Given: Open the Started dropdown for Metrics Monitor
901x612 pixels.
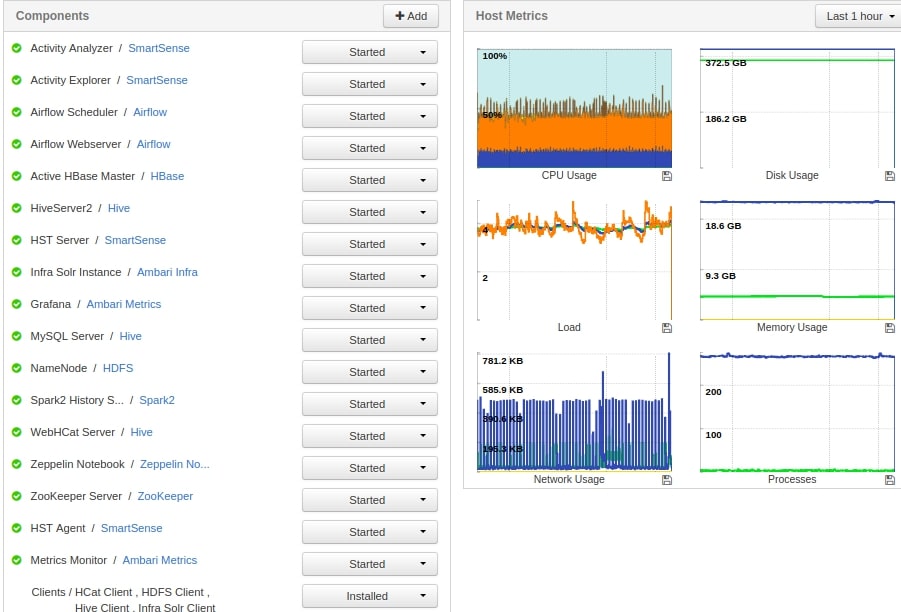Looking at the screenshot, I should (369, 564).
